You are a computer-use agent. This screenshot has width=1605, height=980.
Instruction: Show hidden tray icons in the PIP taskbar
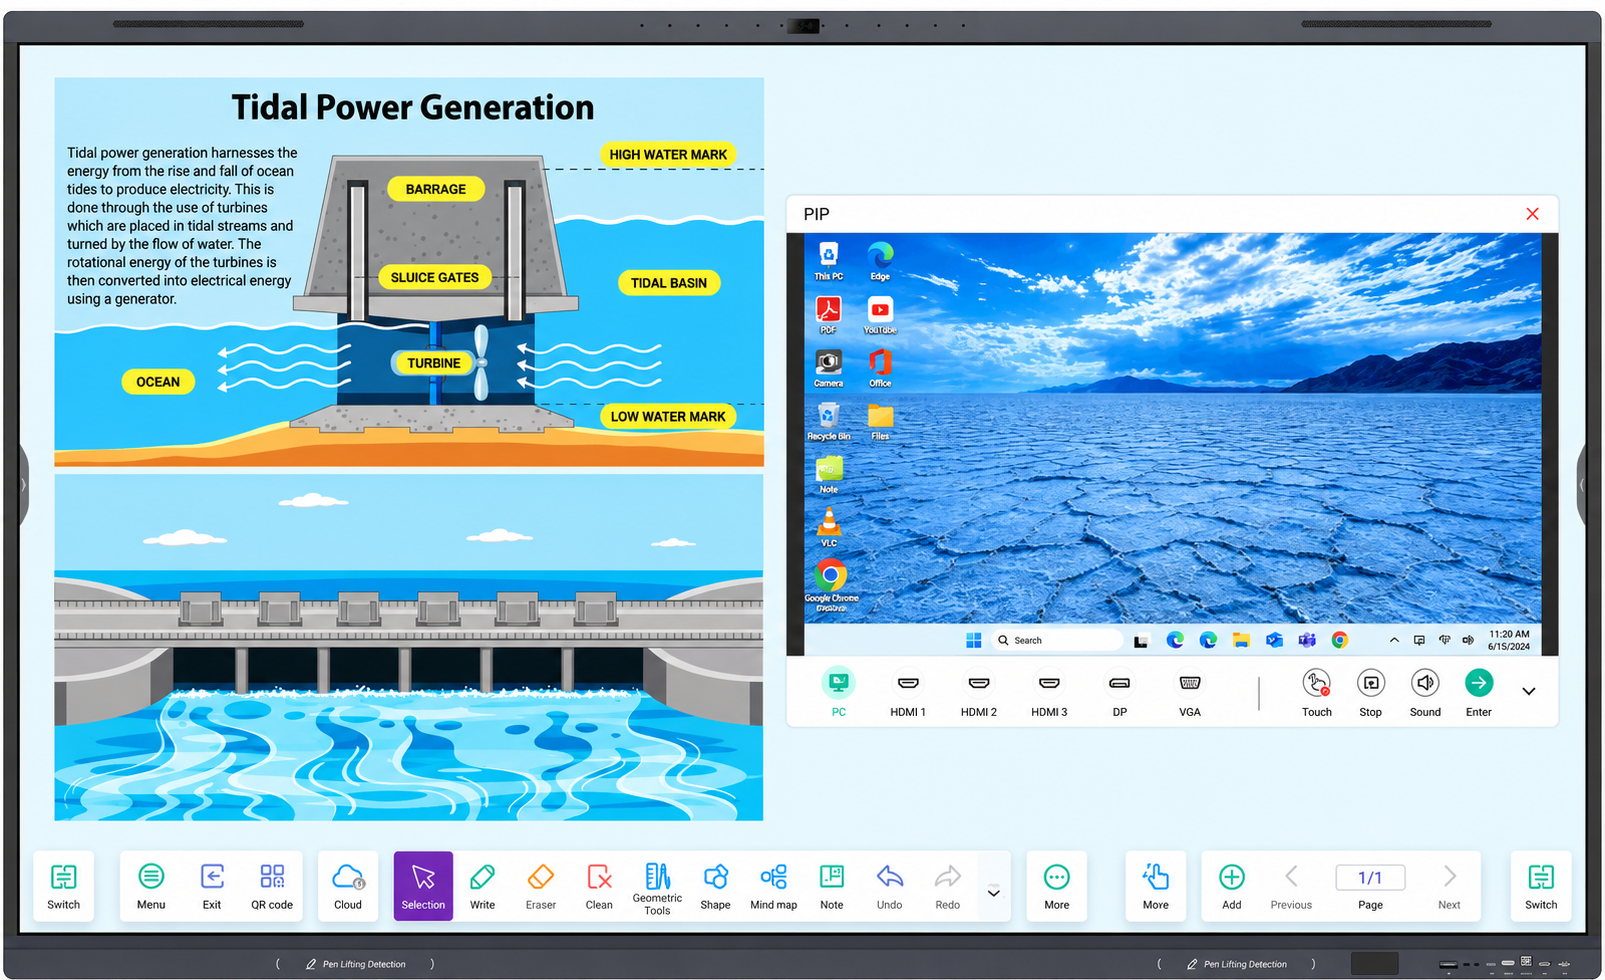pyautogui.click(x=1394, y=640)
